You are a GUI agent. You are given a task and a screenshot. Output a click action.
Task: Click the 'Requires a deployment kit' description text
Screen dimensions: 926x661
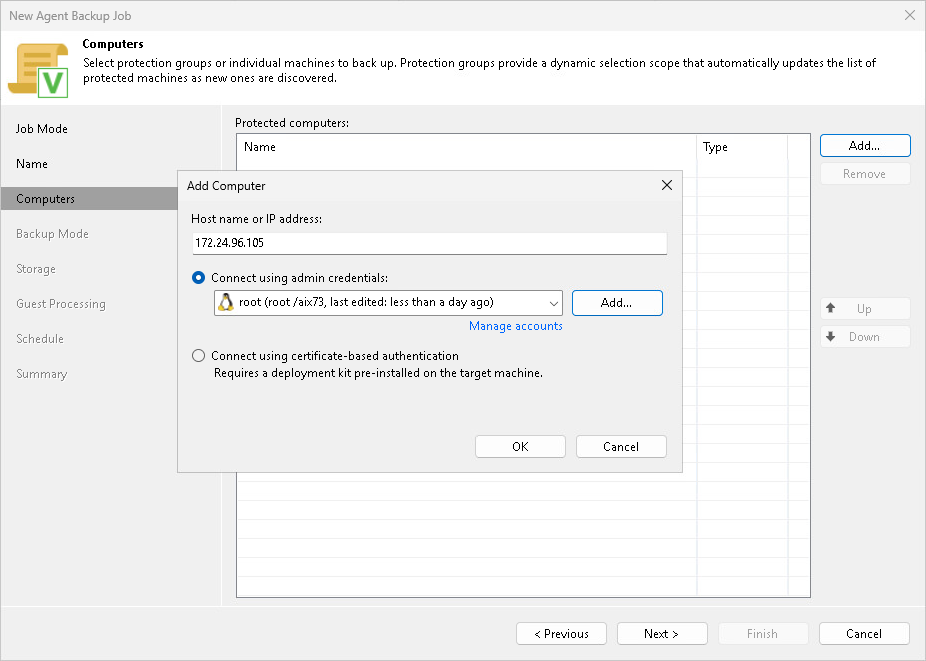click(x=378, y=373)
